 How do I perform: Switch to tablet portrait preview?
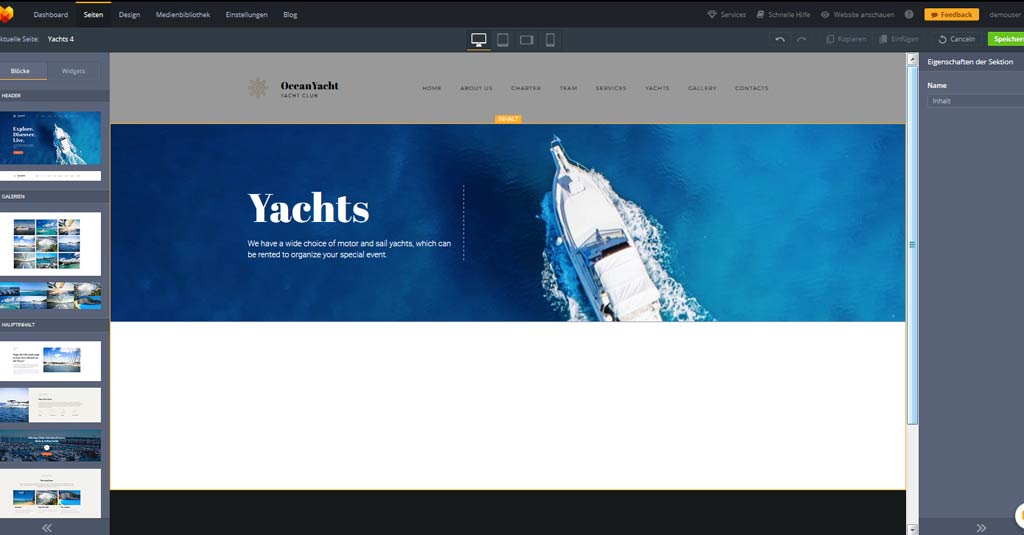503,40
